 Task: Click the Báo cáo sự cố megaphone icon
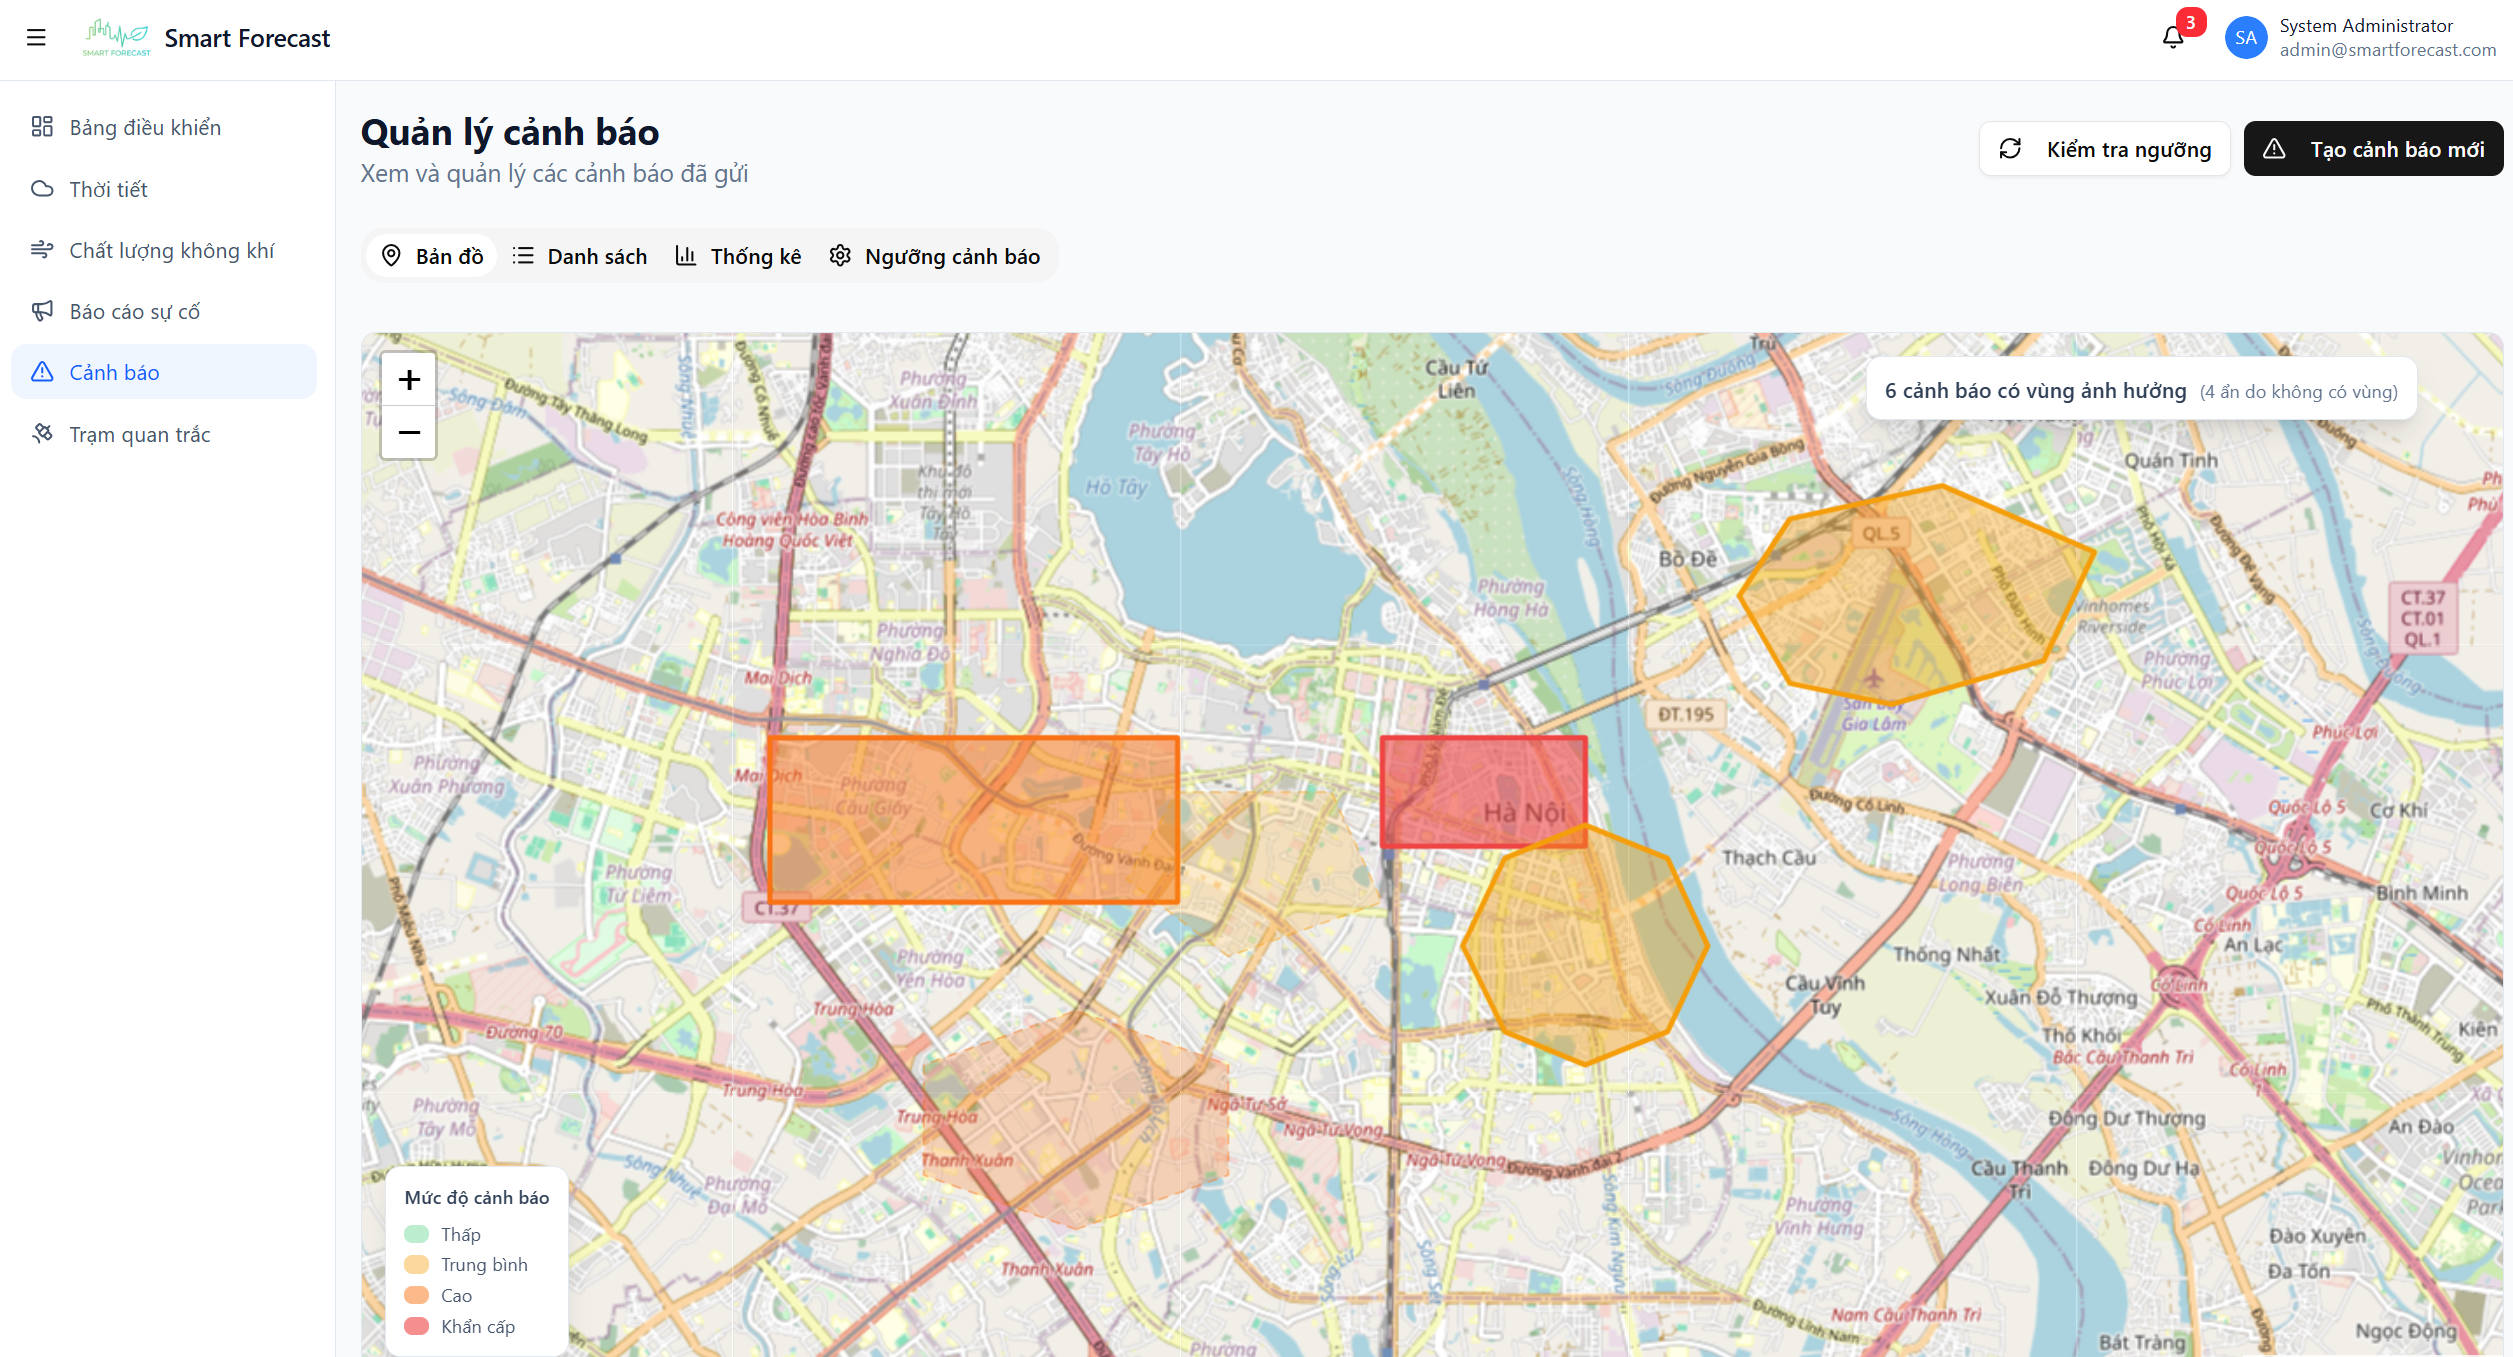click(43, 311)
